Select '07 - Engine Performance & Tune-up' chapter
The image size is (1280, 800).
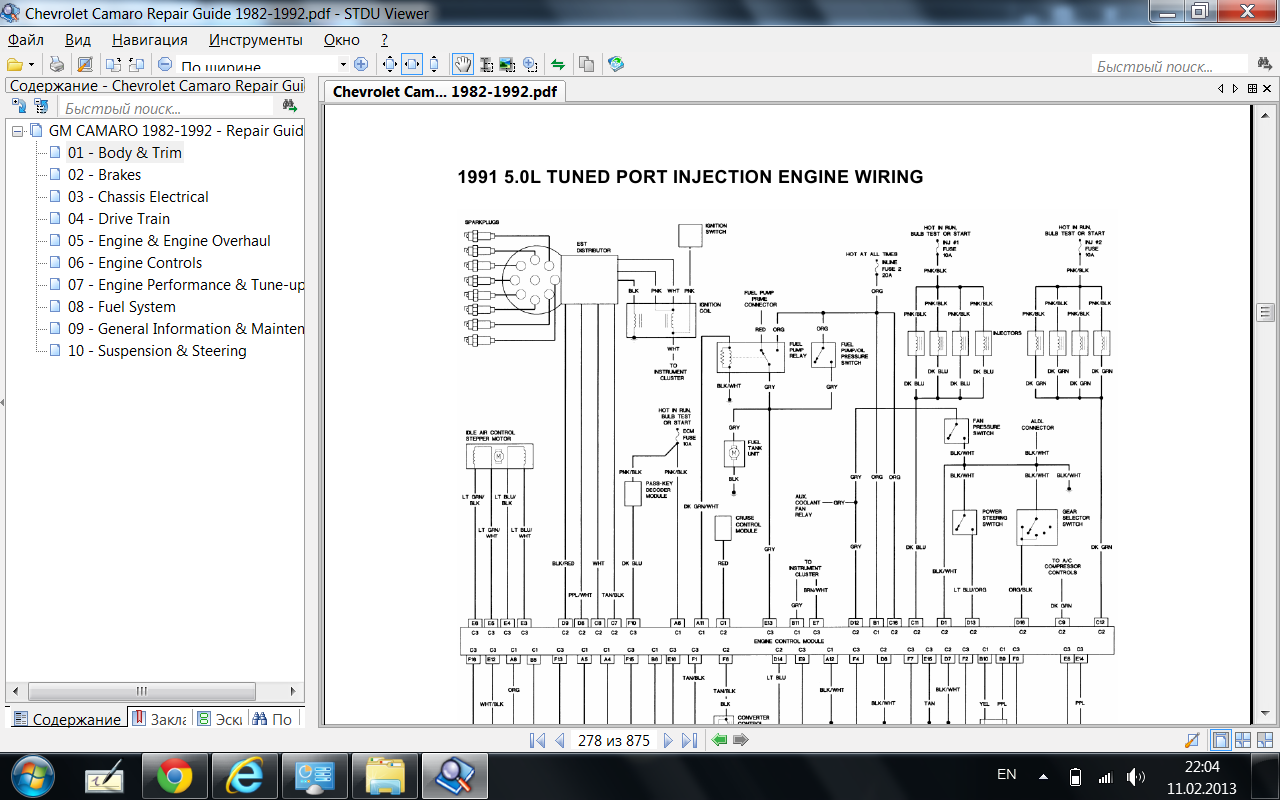click(186, 285)
